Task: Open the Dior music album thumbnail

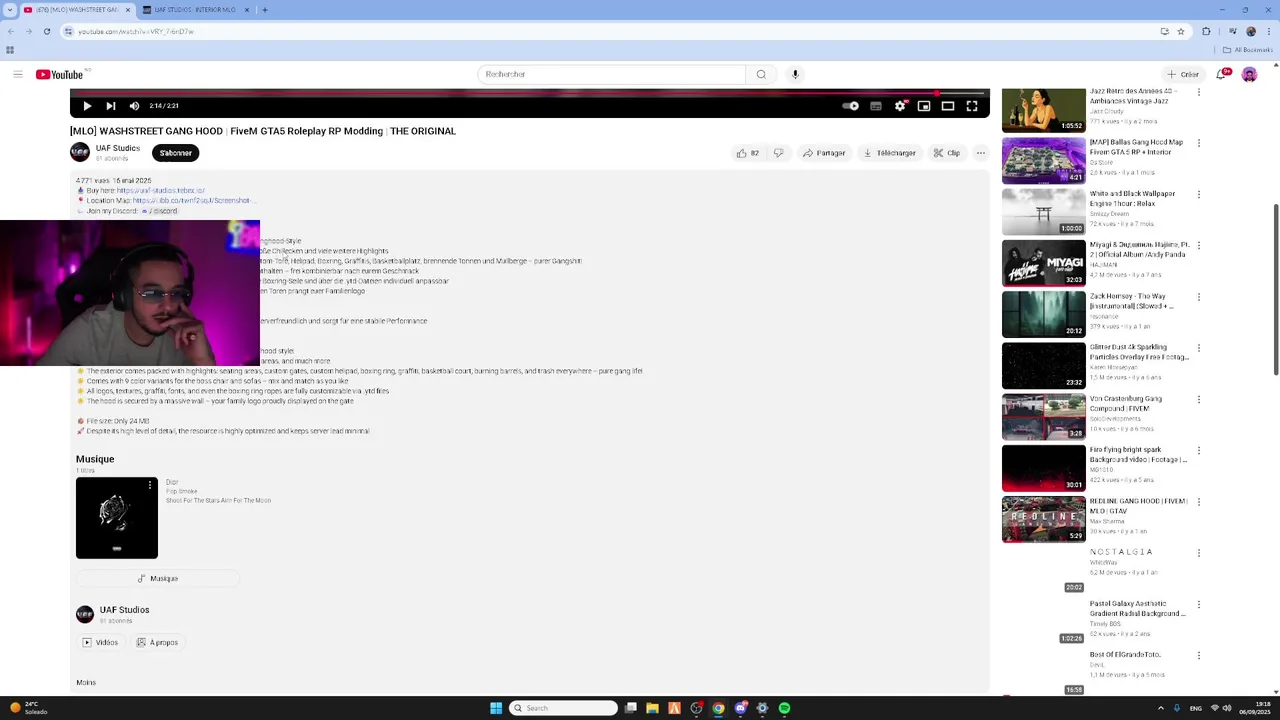Action: (117, 518)
